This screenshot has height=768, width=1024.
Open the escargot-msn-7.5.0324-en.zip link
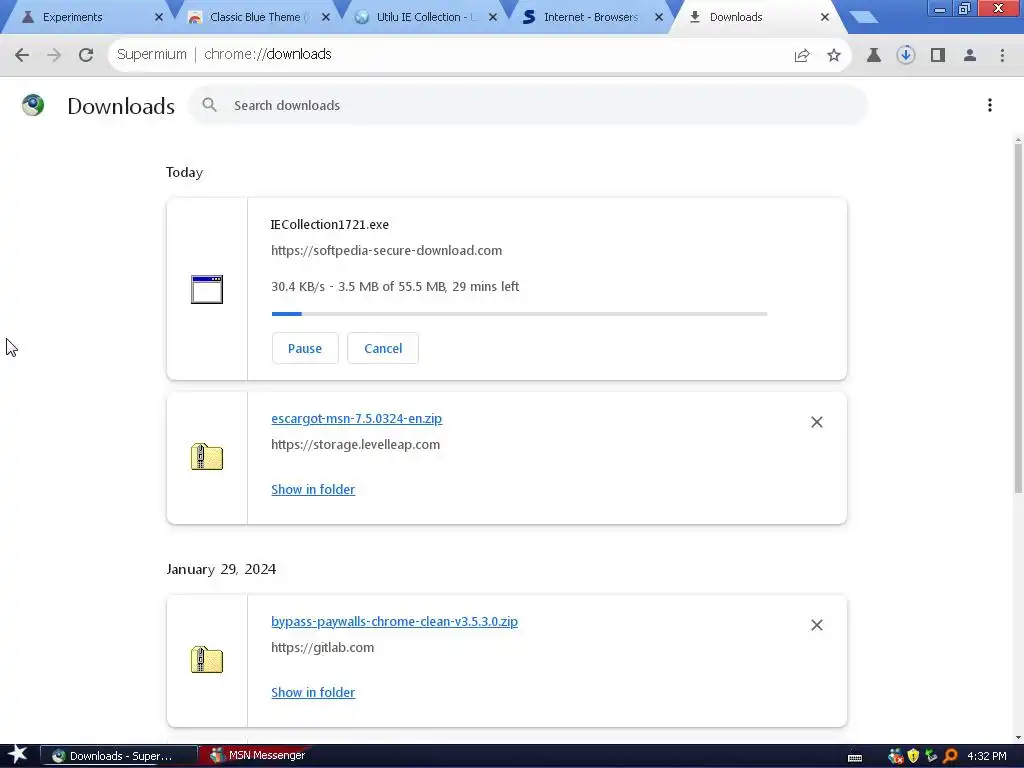tap(357, 419)
